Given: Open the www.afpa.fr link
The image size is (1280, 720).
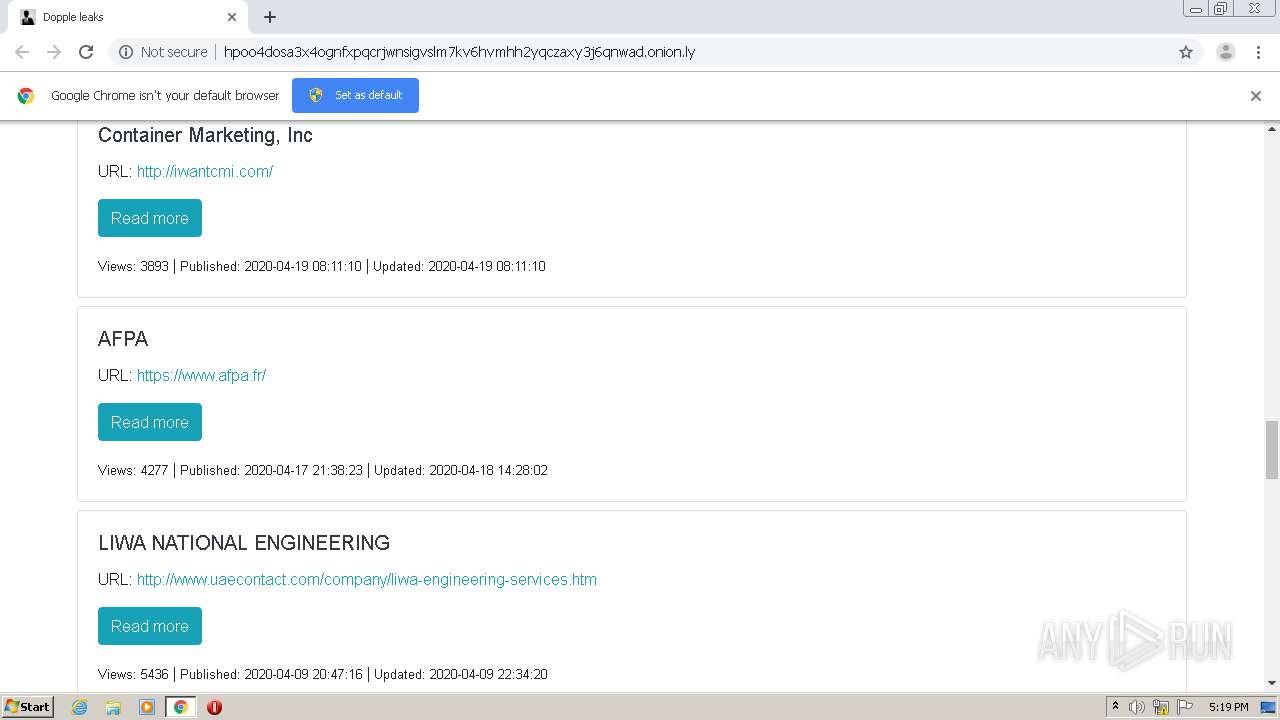Looking at the screenshot, I should click(x=201, y=375).
